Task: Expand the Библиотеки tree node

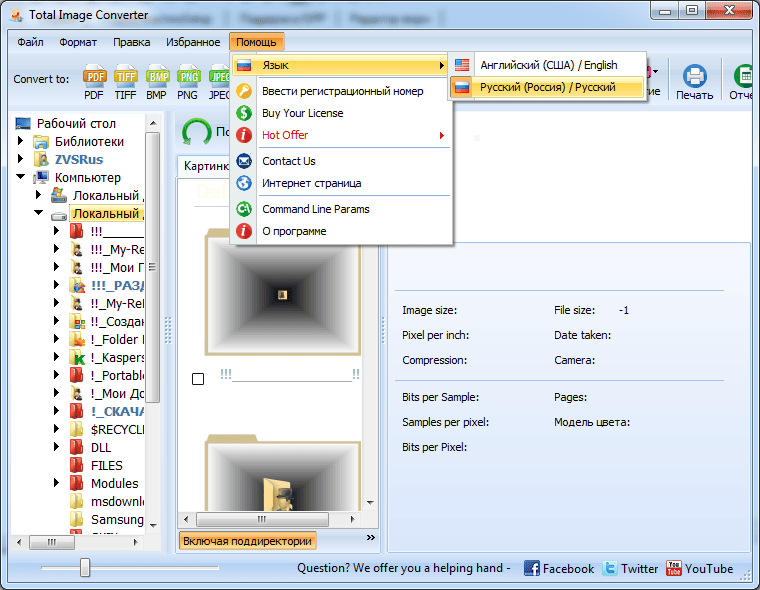Action: click(x=20, y=141)
